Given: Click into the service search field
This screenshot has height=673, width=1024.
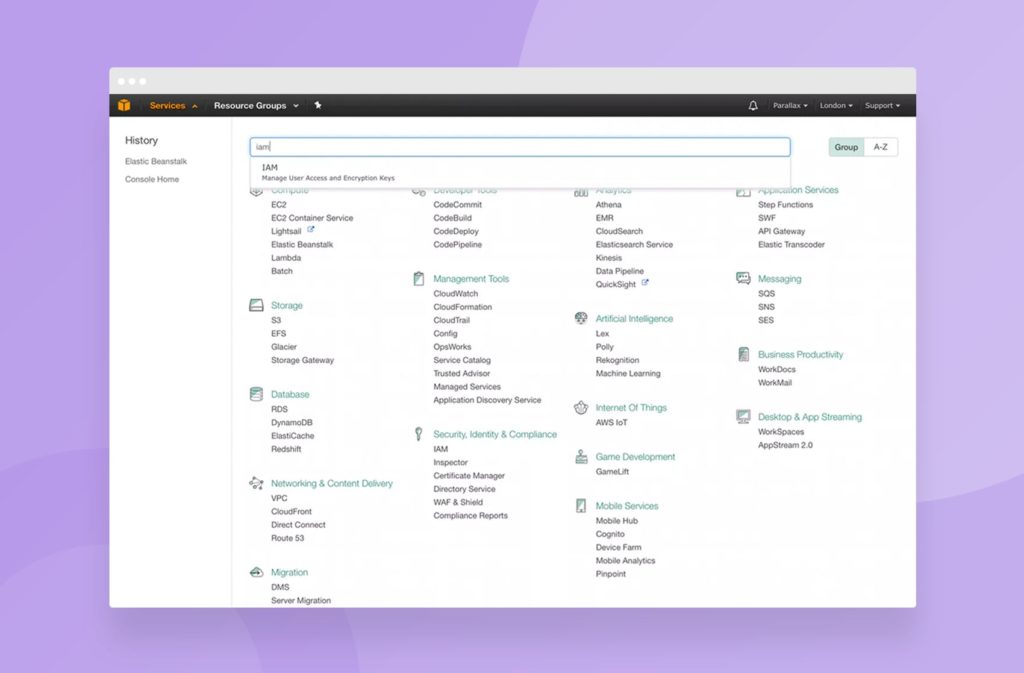Looking at the screenshot, I should coord(520,147).
